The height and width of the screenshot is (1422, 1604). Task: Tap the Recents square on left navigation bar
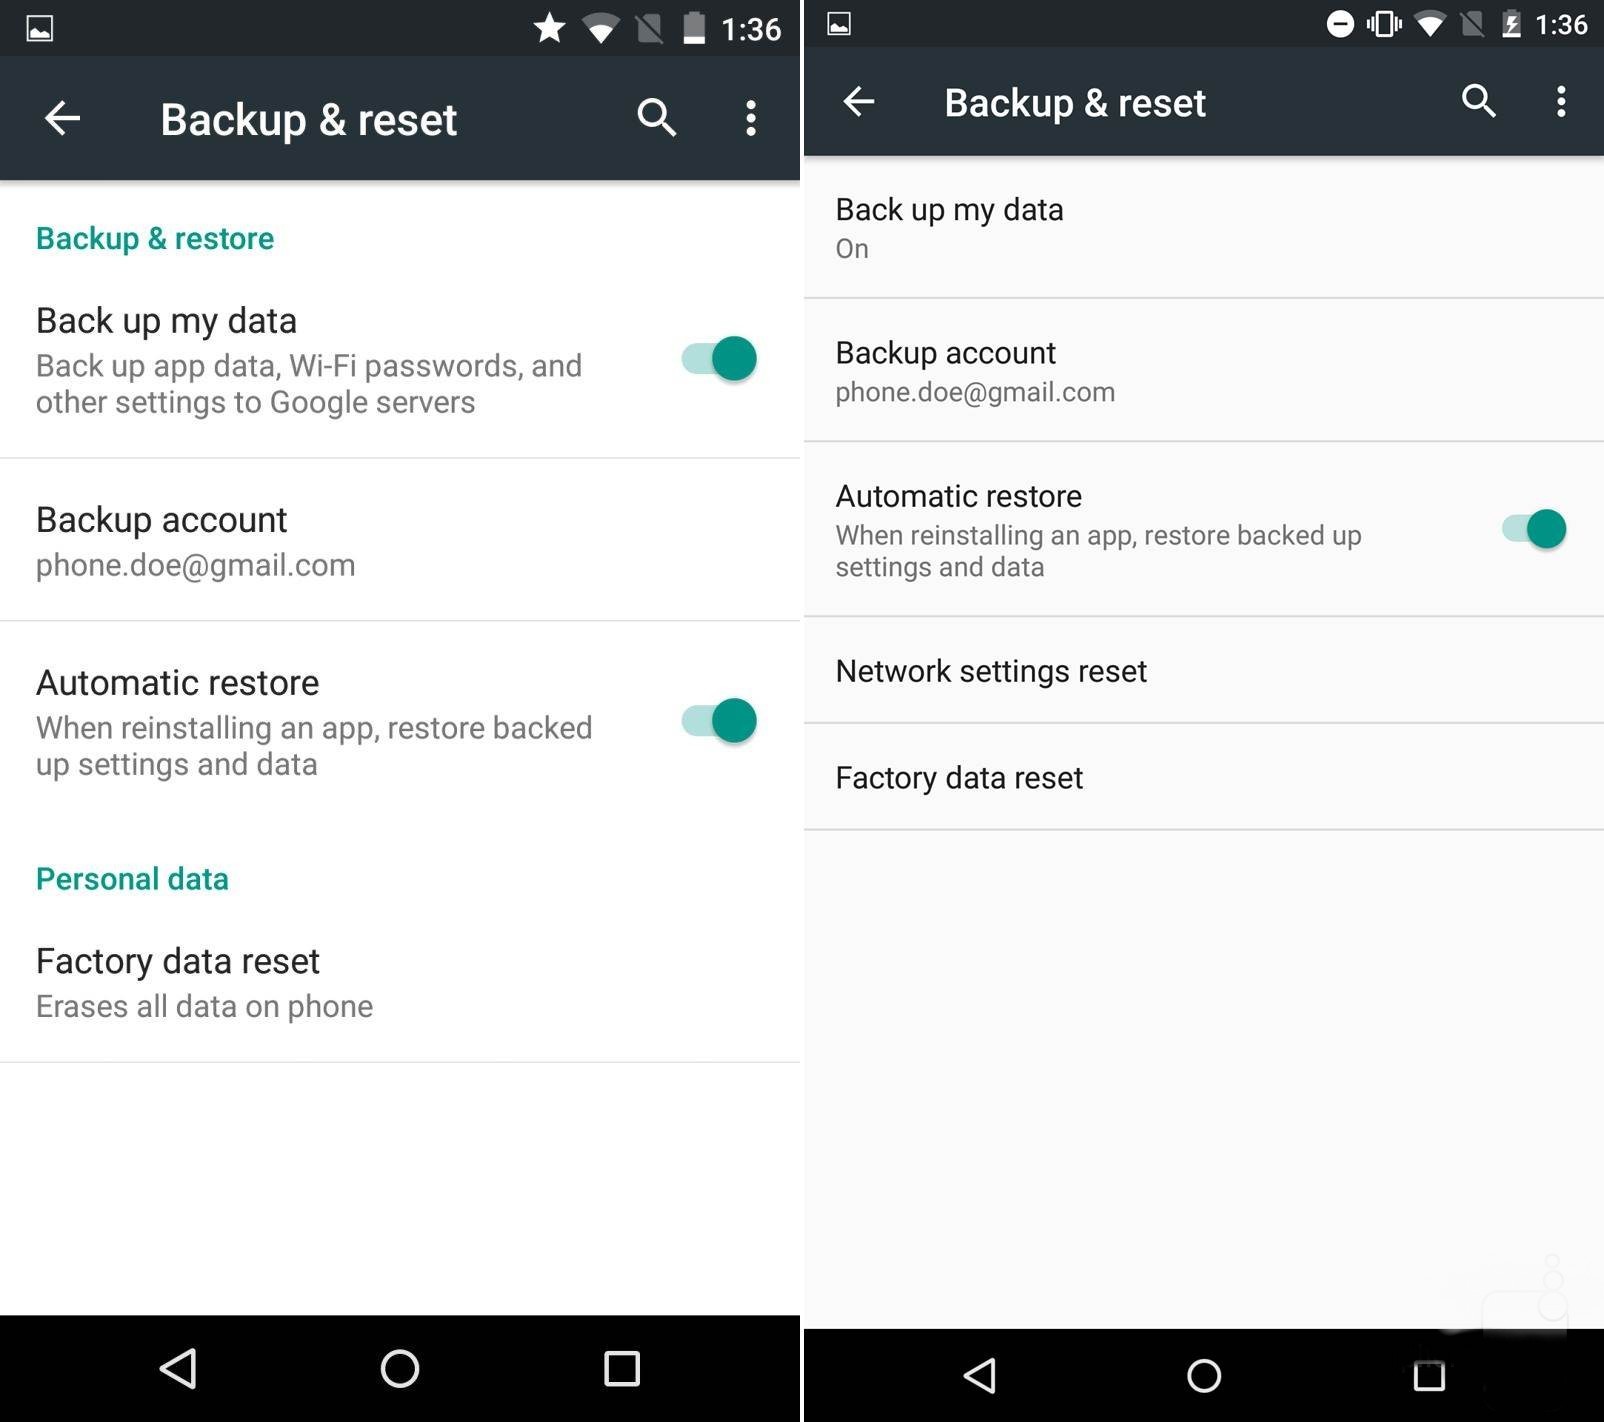[x=621, y=1368]
